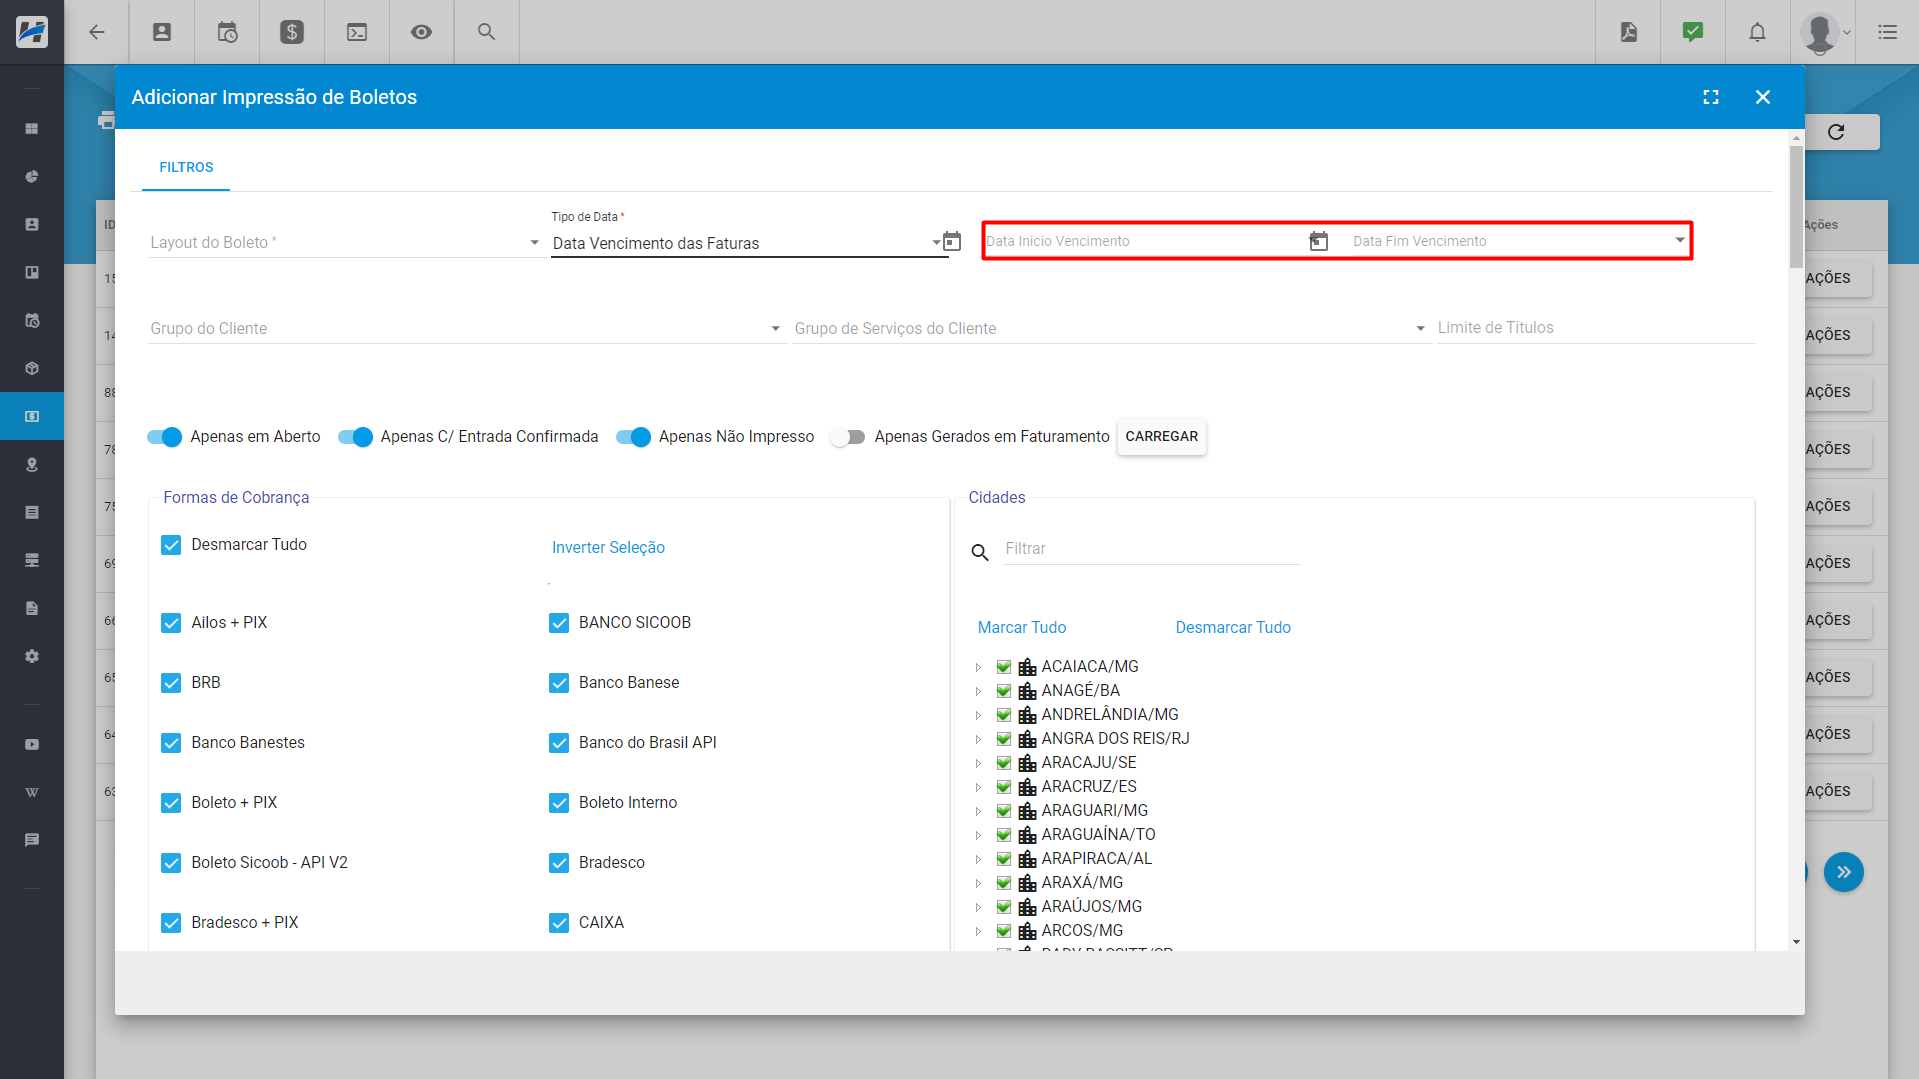Toggle Apenas C/ Entrada Confirmada switch
Viewport: 1919px width, 1079px height.
coord(355,437)
